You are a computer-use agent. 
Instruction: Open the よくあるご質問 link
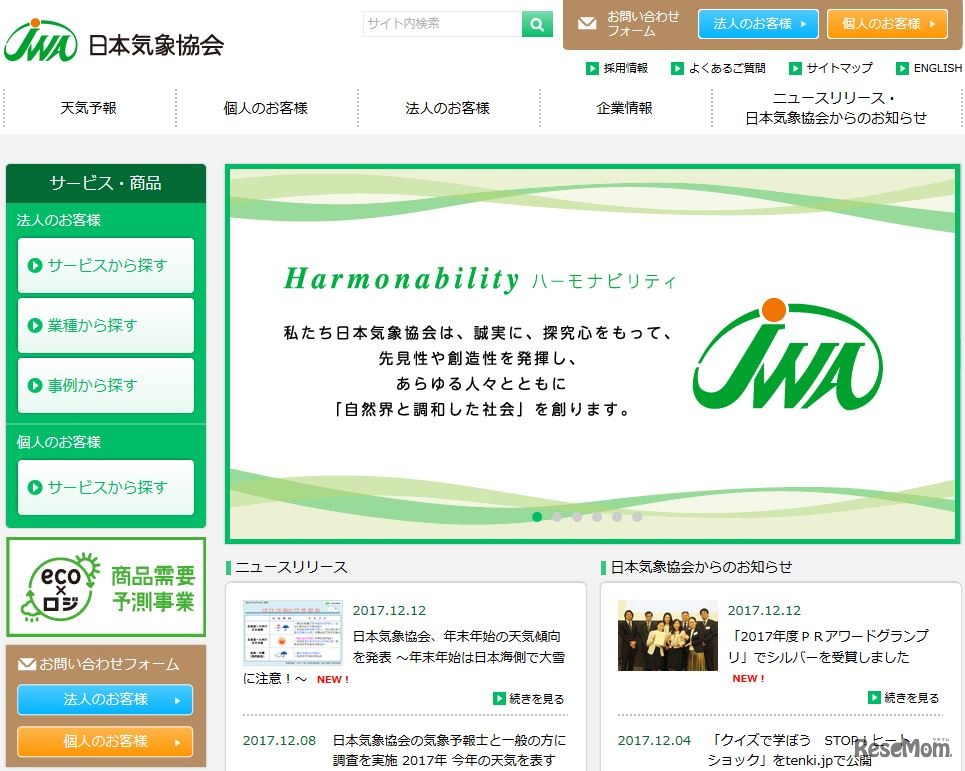(x=727, y=68)
